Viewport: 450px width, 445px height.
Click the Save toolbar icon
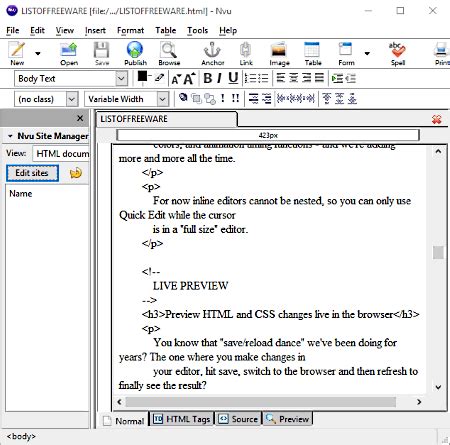102,53
